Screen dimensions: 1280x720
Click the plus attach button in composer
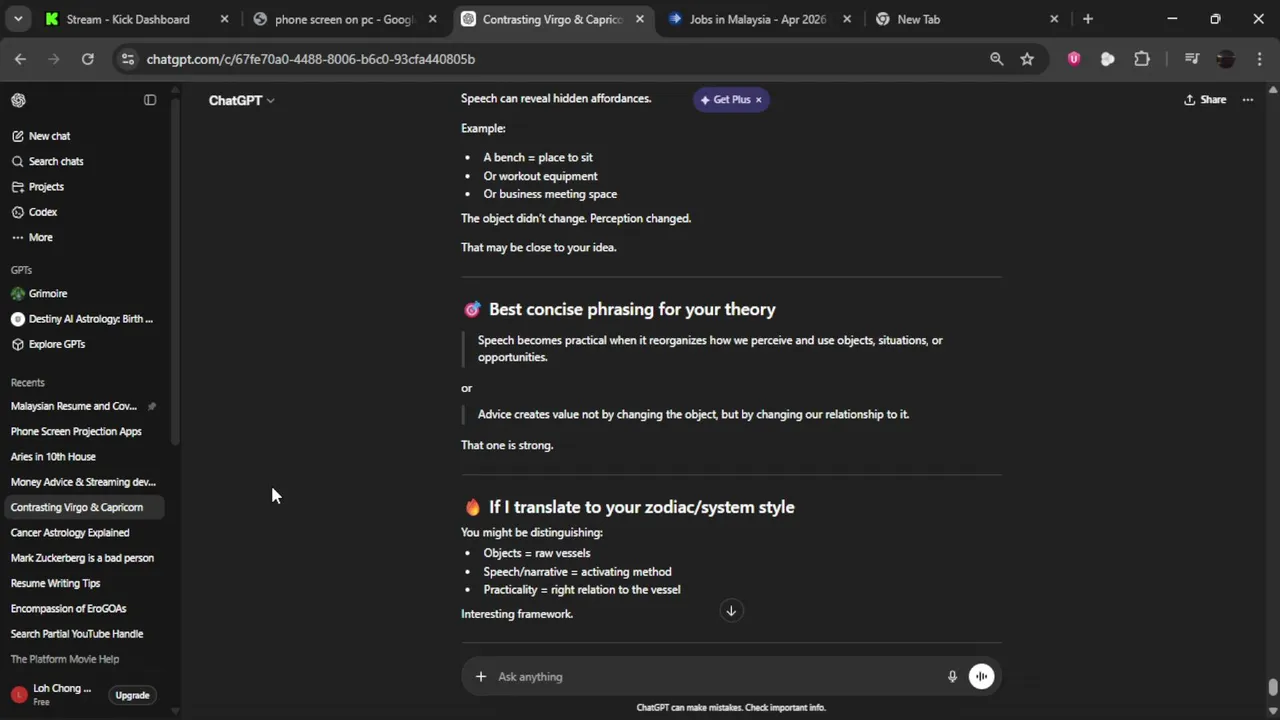click(480, 677)
